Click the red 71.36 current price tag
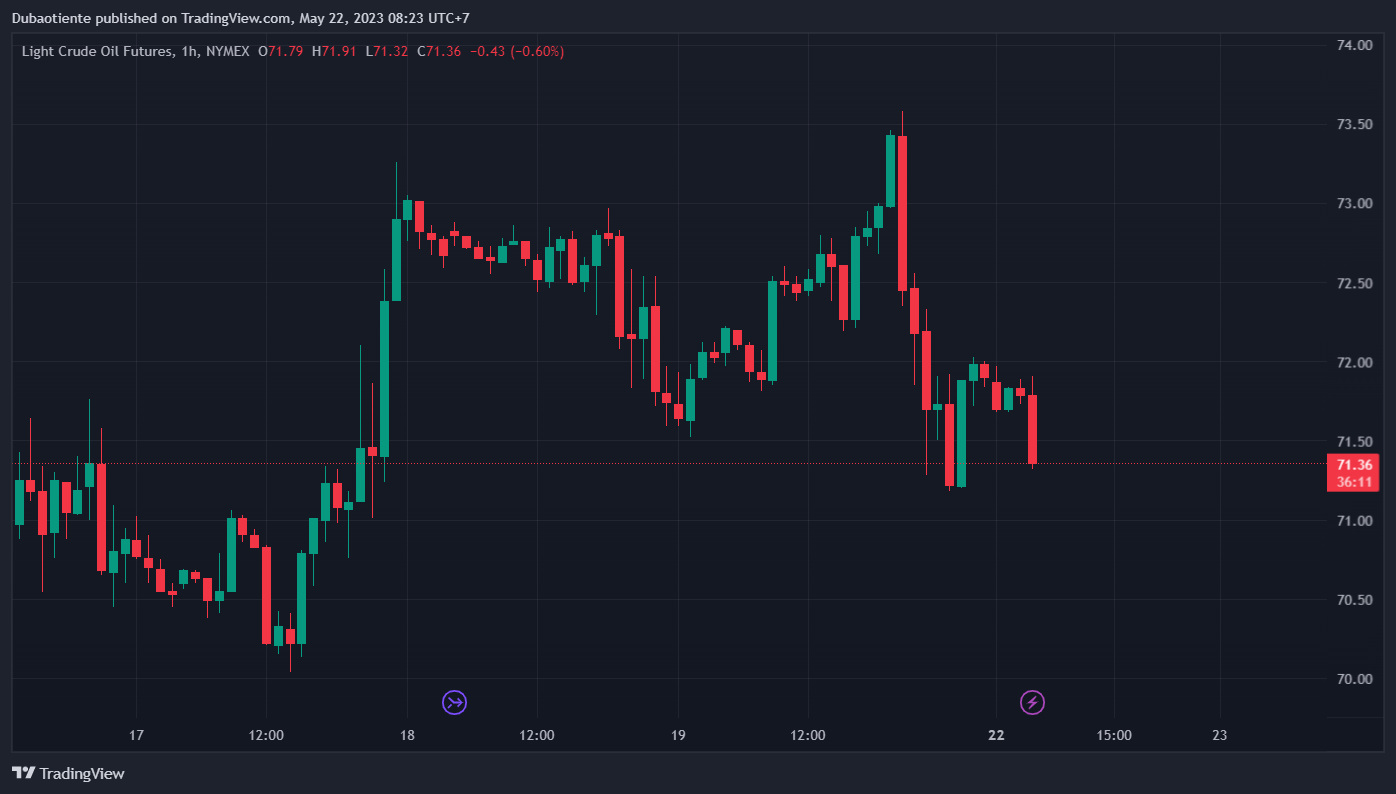Image resolution: width=1396 pixels, height=794 pixels. [1354, 465]
